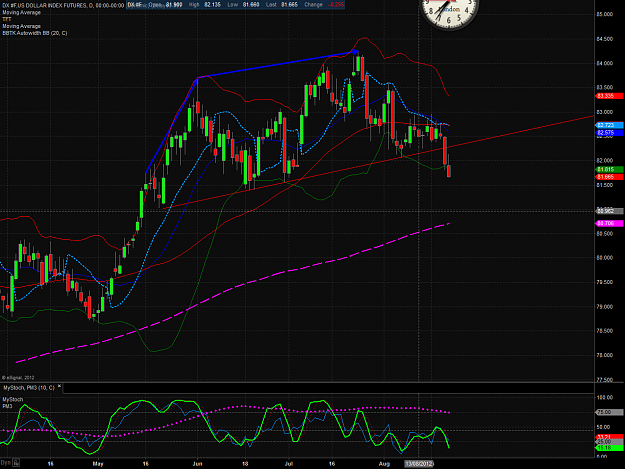
Task: Click the red 83.335 price axis tag
Action: coord(609,96)
